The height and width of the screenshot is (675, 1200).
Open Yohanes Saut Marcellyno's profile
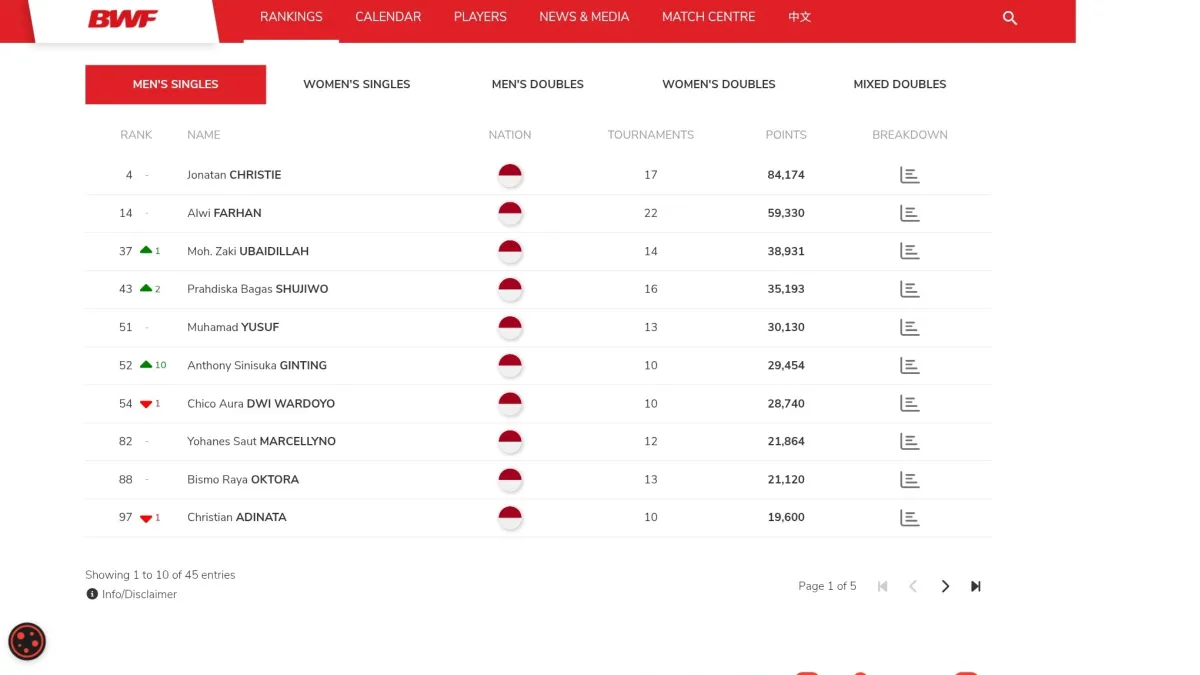tap(262, 441)
